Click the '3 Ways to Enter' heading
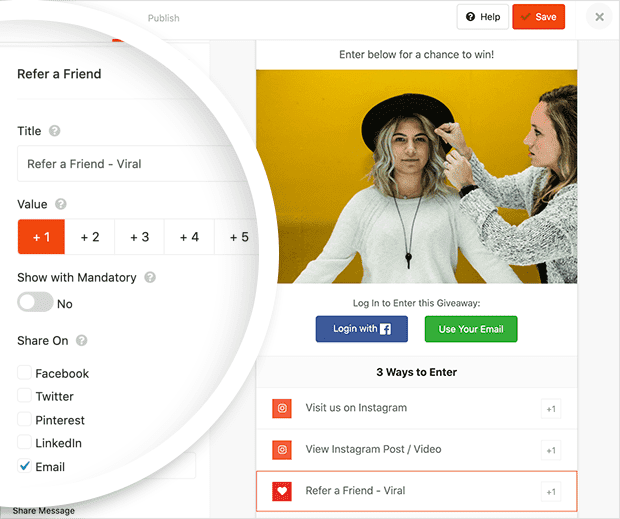The image size is (620, 519). tap(416, 372)
